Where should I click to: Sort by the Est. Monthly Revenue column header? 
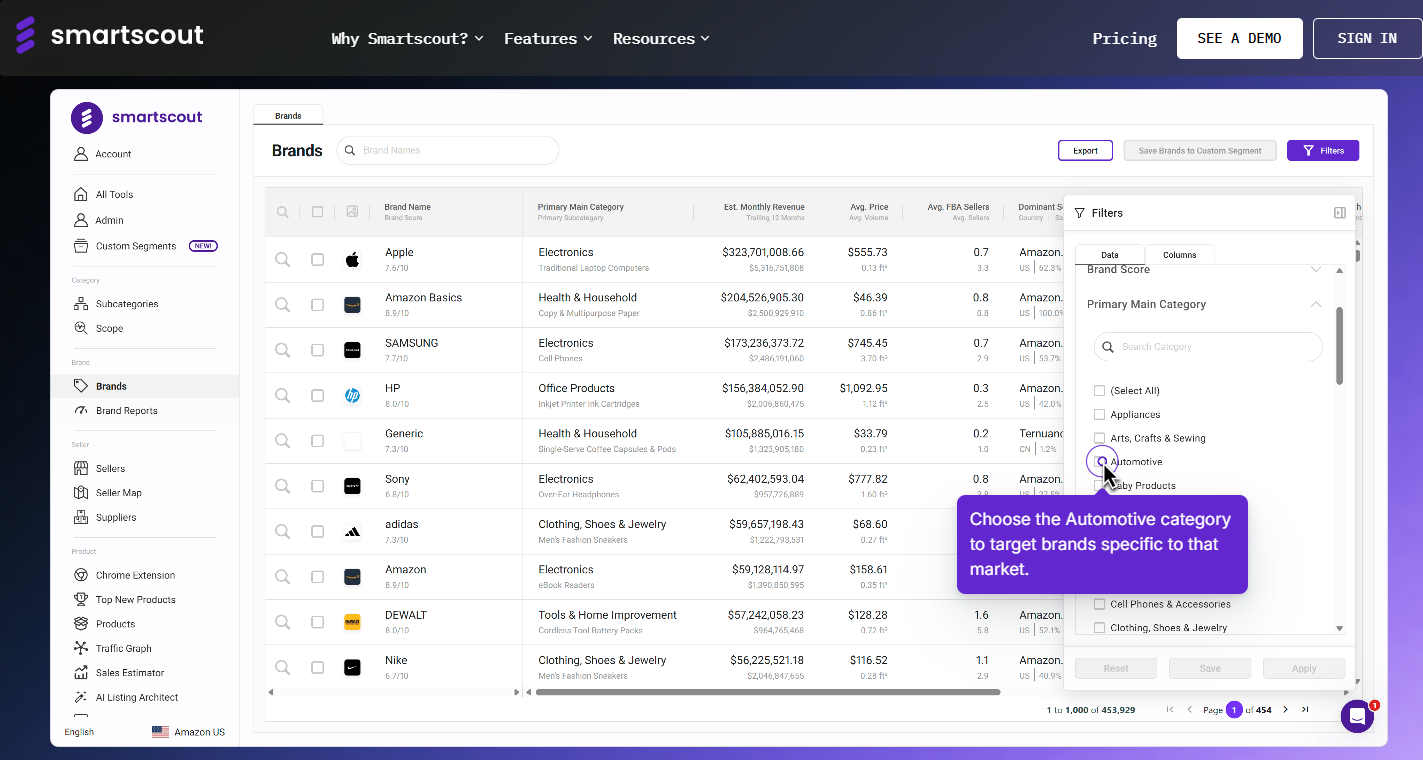(x=764, y=207)
